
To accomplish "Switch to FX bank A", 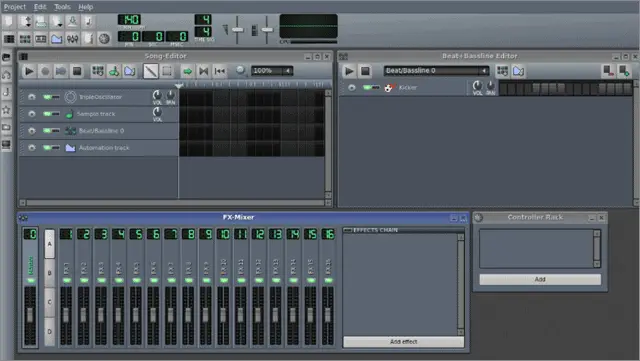I will coord(49,244).
